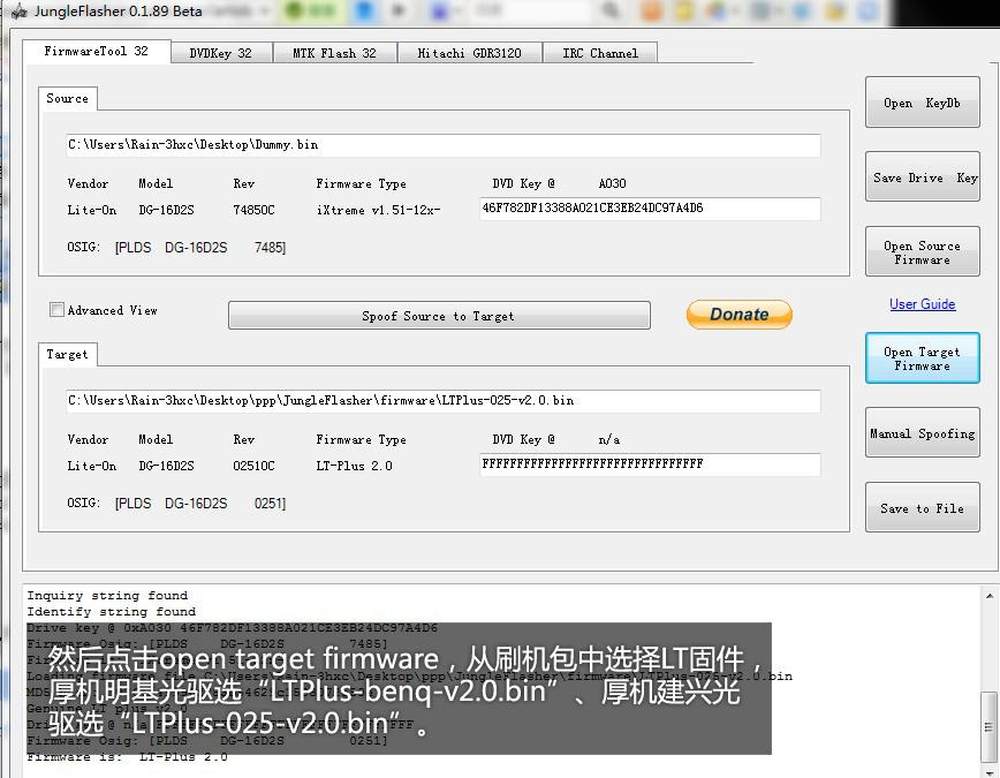1000x778 pixels.
Task: Click target revision value 02510C
Action: [254, 466]
